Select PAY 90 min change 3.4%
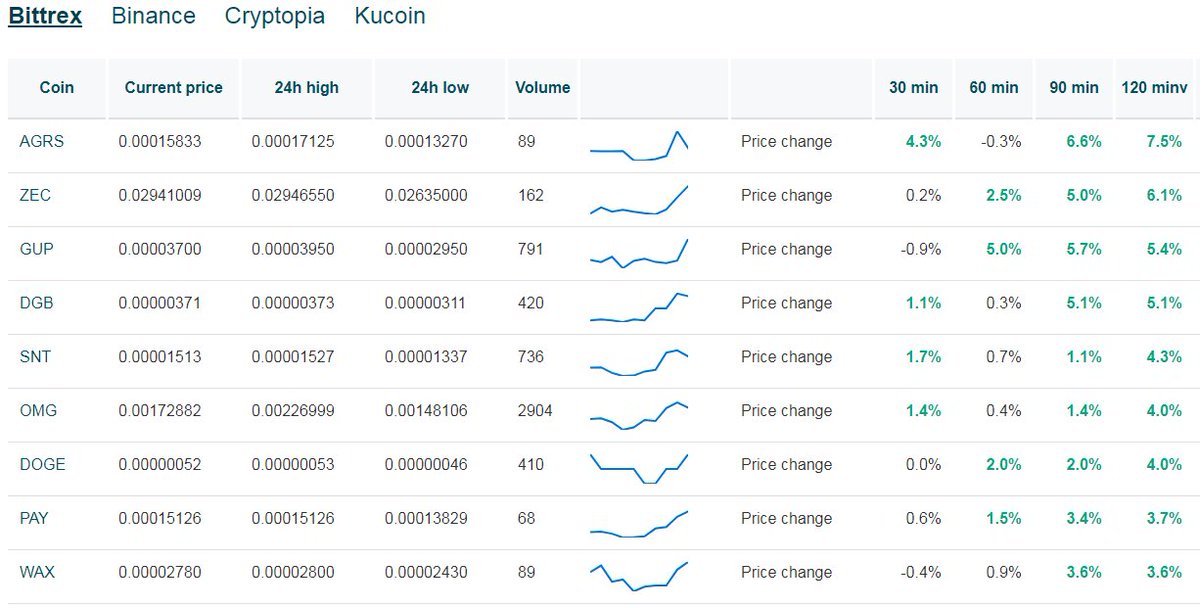This screenshot has width=1200, height=608. tap(1084, 520)
